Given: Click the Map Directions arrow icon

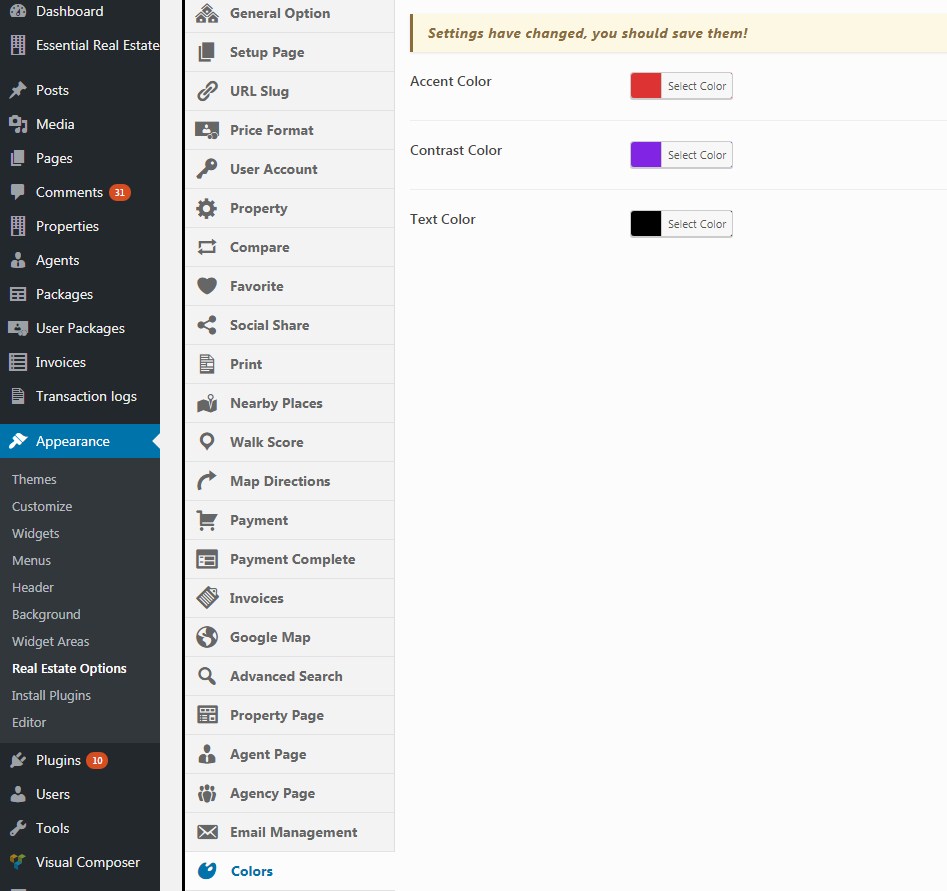Looking at the screenshot, I should click(x=207, y=481).
